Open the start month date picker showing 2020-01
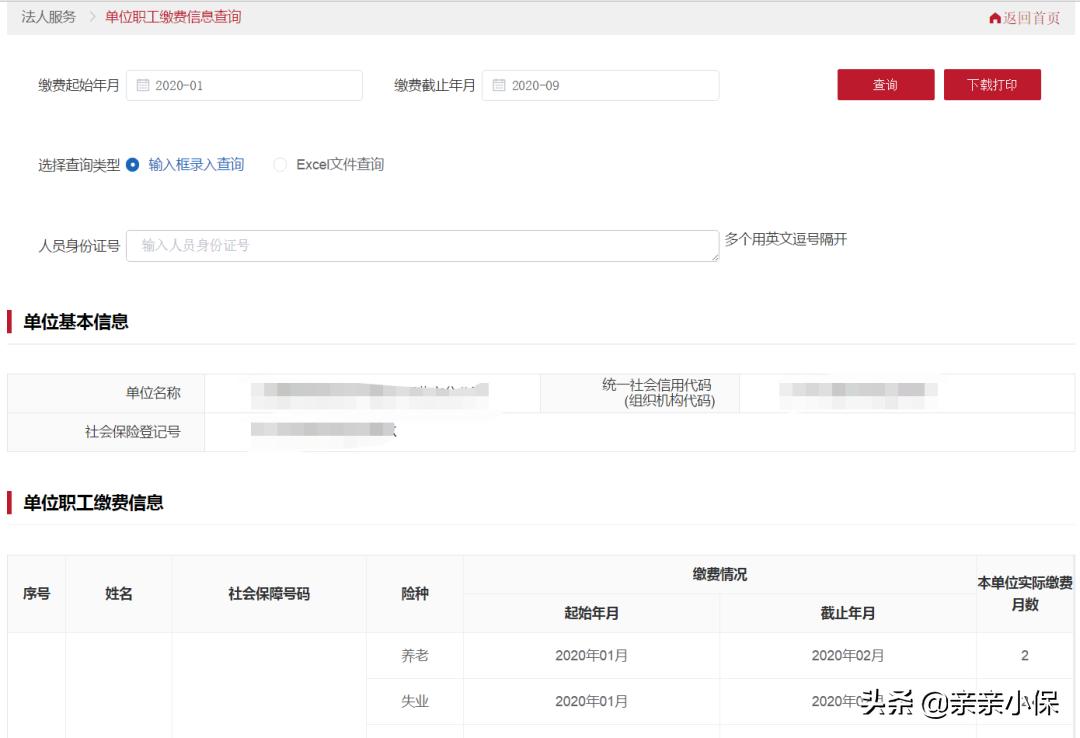Screen dimensions: 1080x738 point(245,86)
